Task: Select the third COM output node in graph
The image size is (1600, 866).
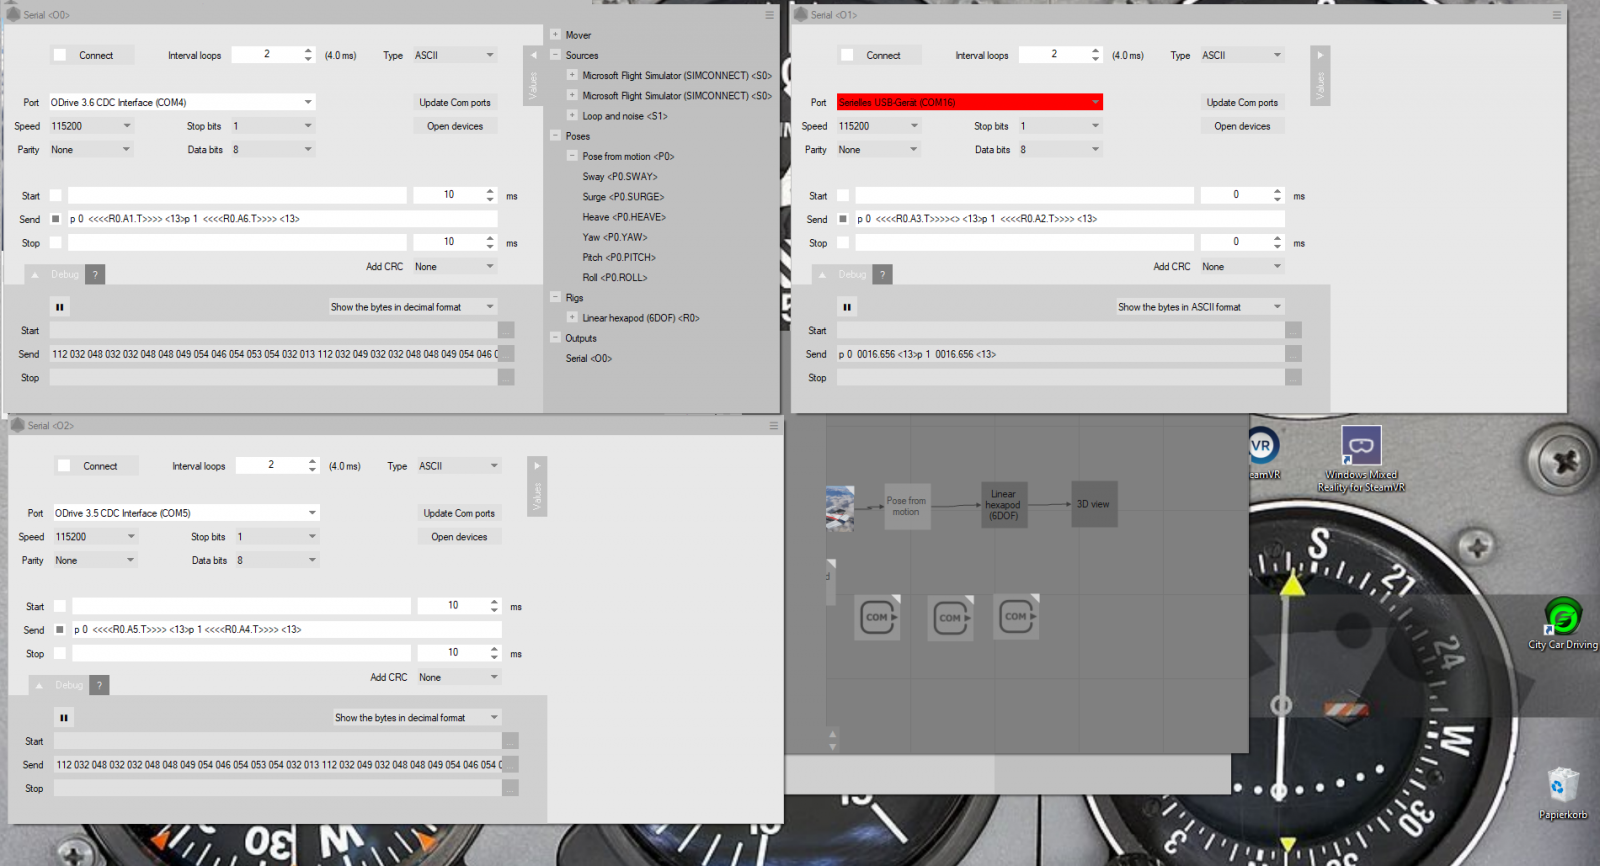Action: [x=1016, y=617]
